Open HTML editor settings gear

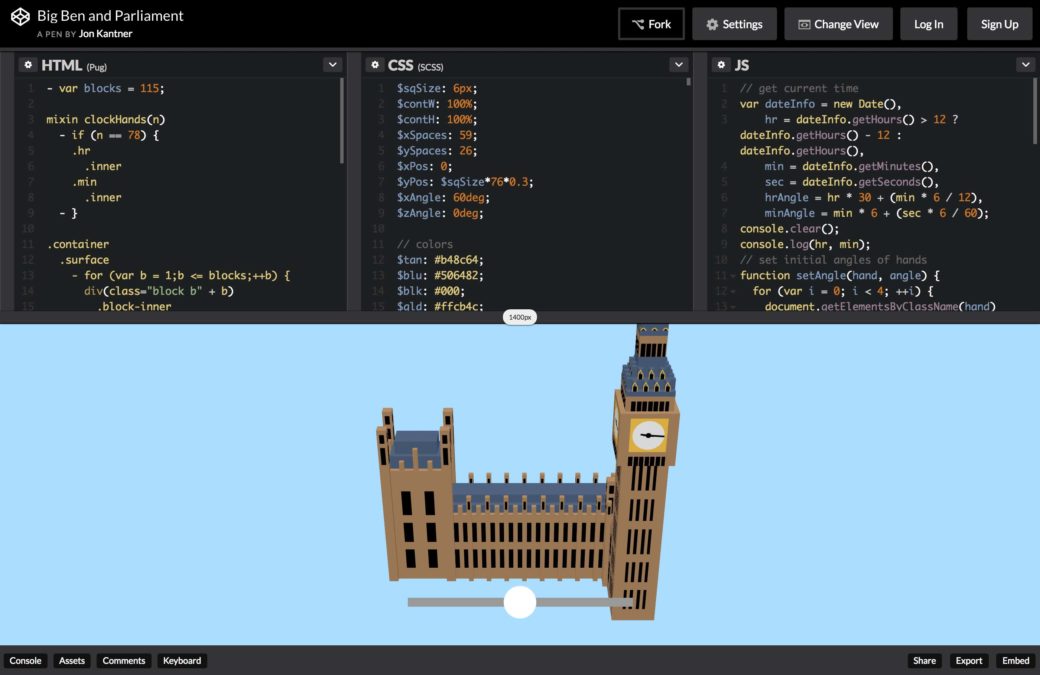tap(28, 64)
